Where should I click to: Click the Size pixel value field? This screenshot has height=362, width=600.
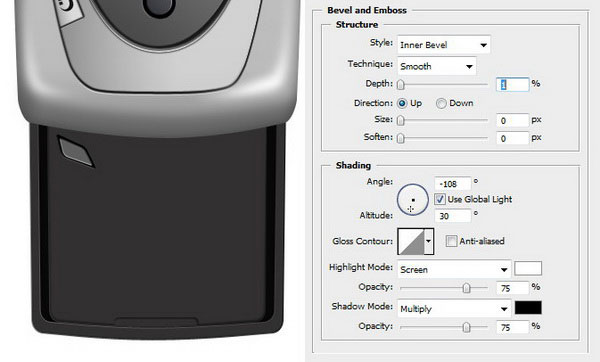click(x=513, y=120)
